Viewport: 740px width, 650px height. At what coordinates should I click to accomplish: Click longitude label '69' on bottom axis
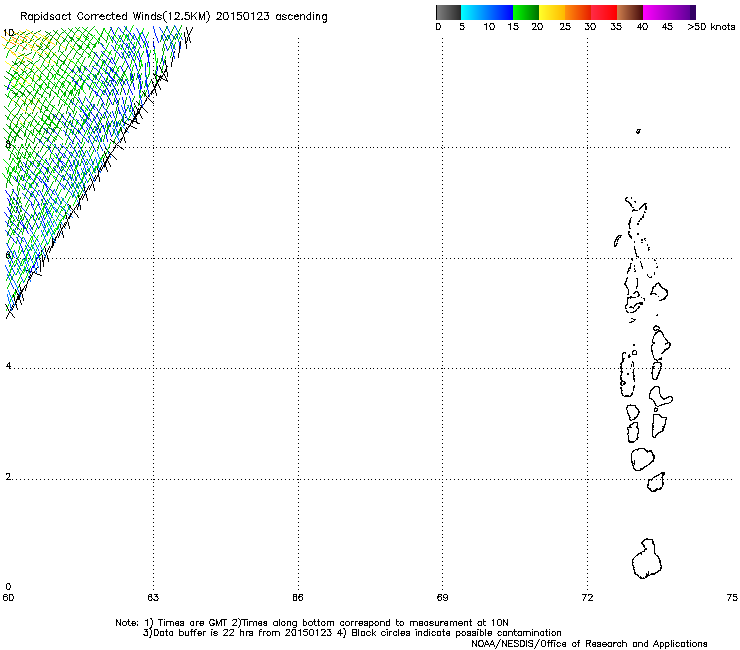click(442, 598)
